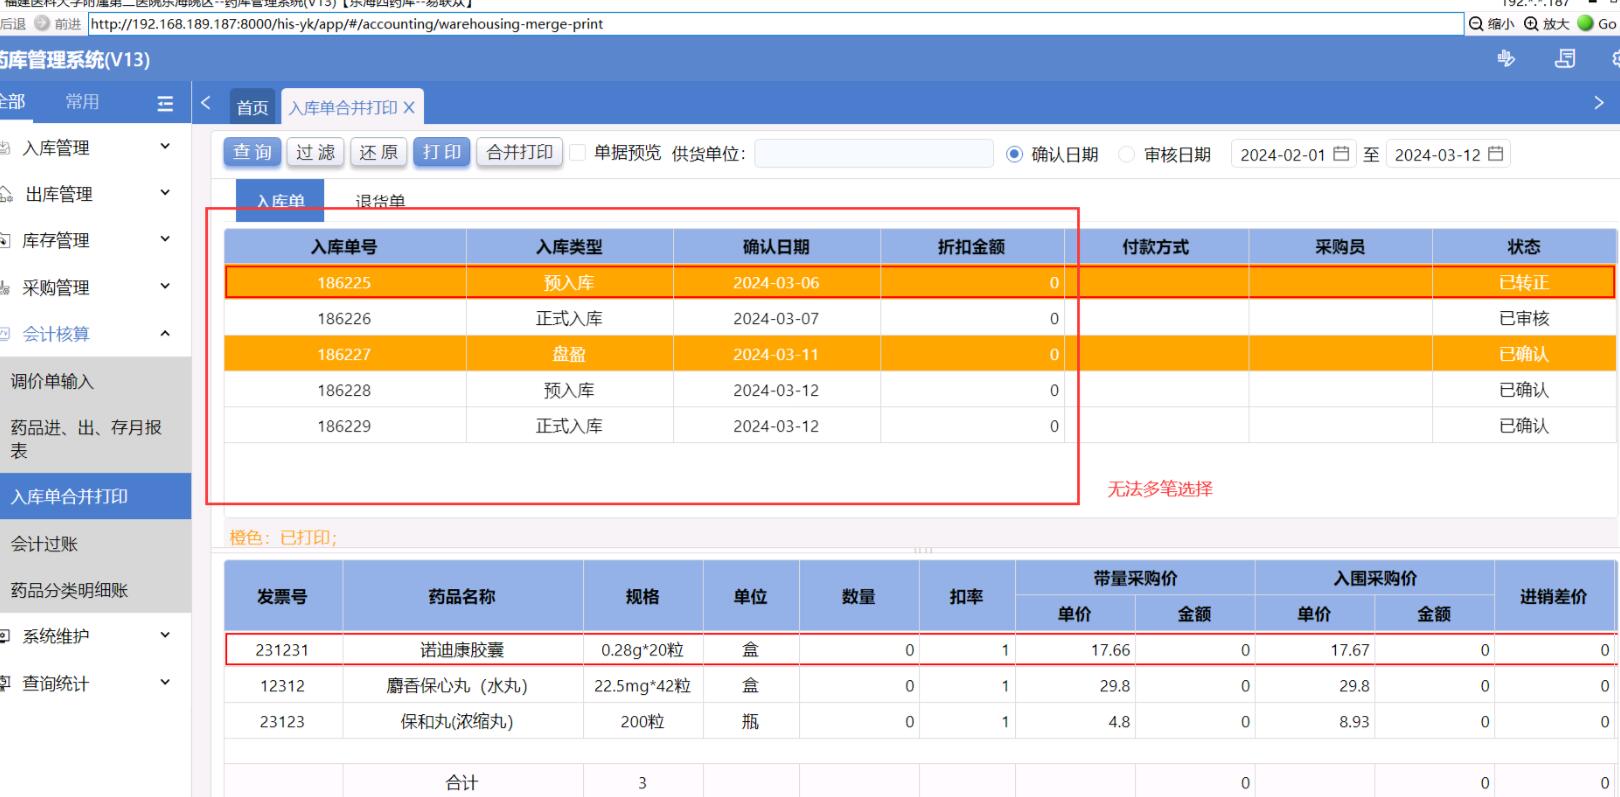Click the 诺迪康胶囊 drug name cell
The image size is (1620, 797).
(462, 650)
